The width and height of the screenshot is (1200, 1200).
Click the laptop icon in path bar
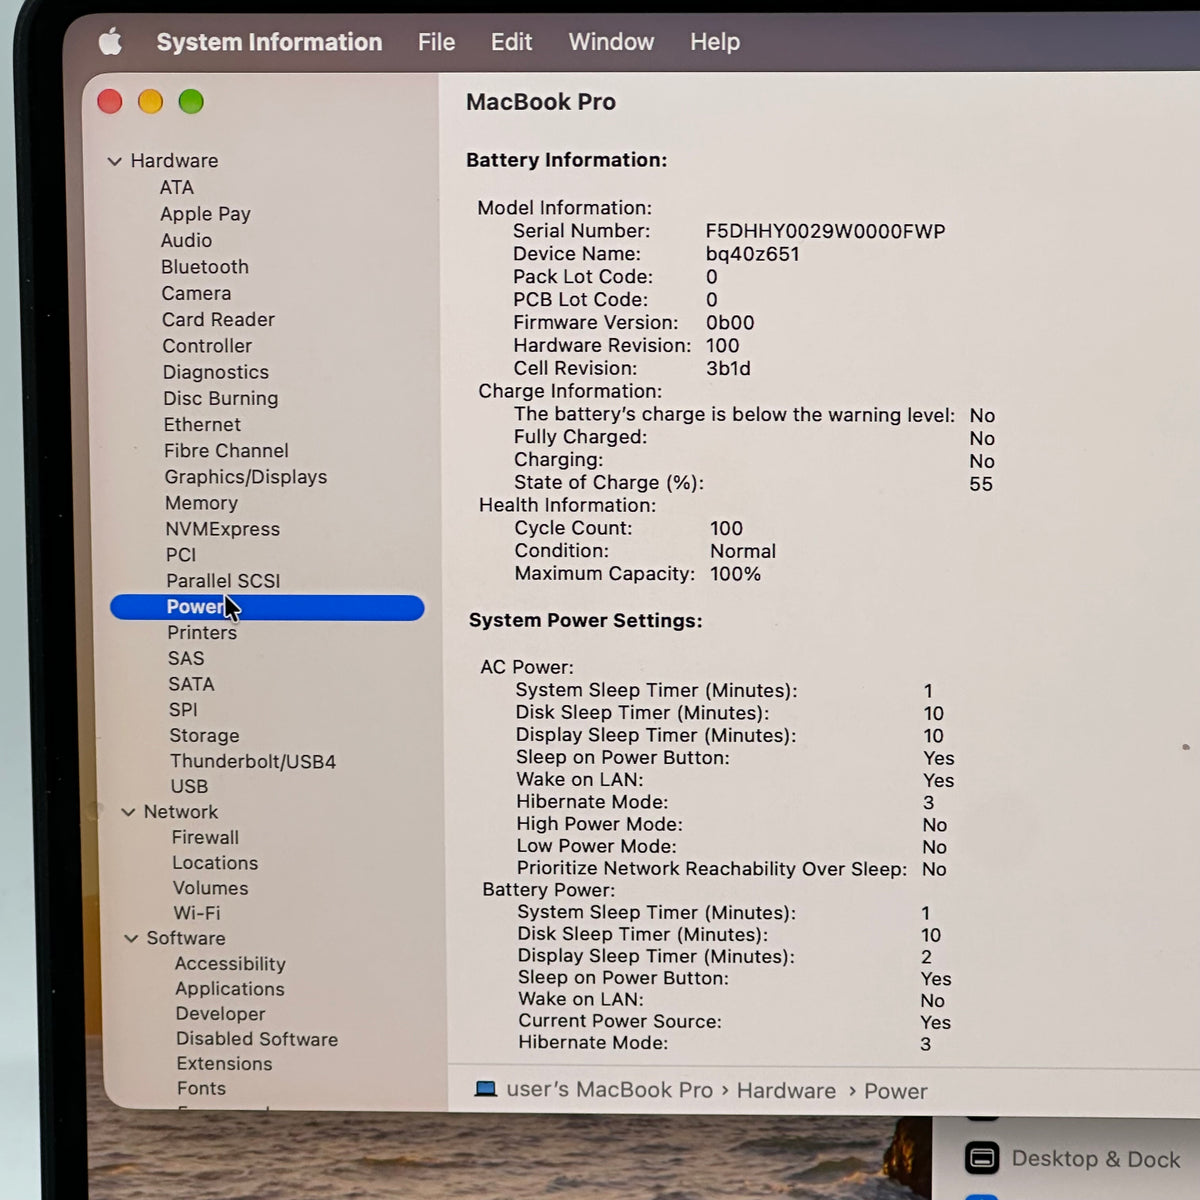[486, 1090]
